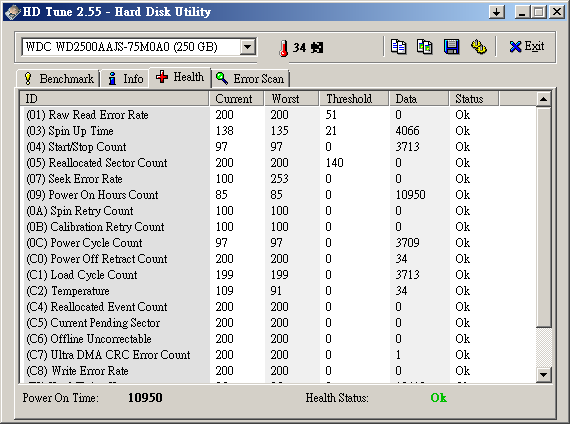Sort by the Threshold column header
Image resolution: width=570 pixels, height=424 pixels.
pos(354,99)
